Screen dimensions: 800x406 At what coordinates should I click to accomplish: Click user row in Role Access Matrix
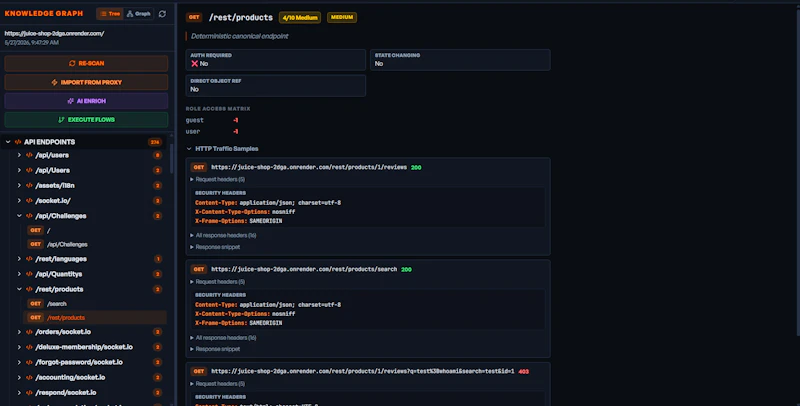coord(212,132)
